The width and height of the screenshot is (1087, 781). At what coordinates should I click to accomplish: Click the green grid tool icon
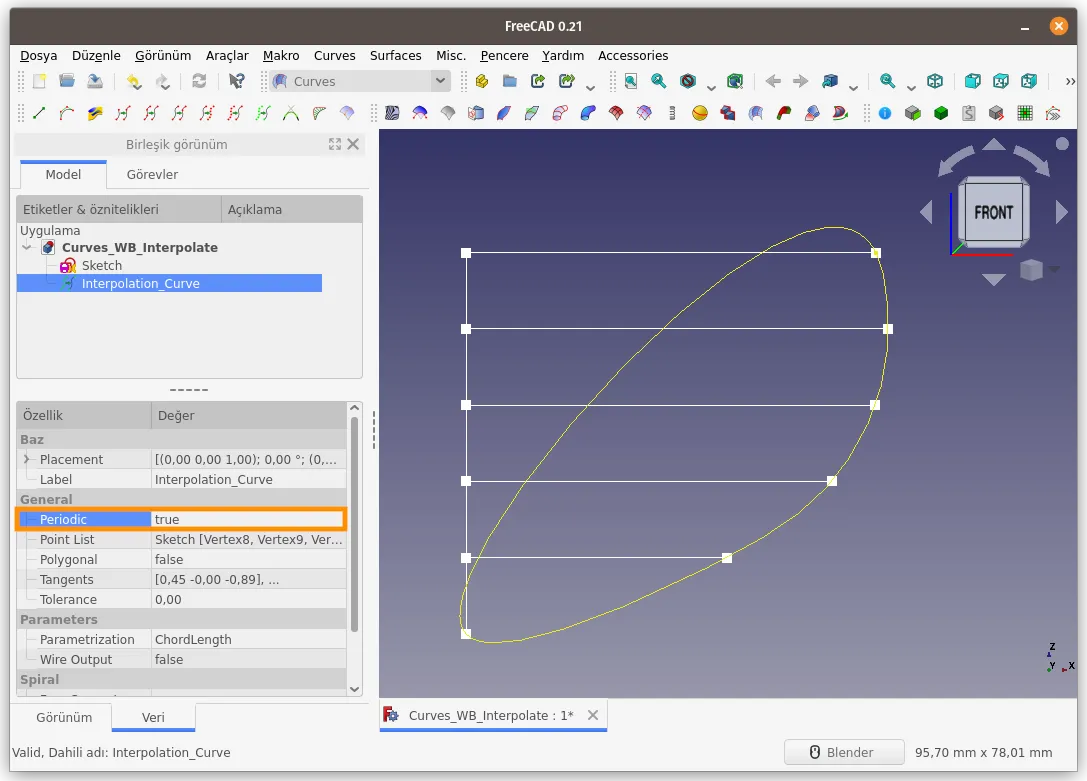coord(1025,113)
